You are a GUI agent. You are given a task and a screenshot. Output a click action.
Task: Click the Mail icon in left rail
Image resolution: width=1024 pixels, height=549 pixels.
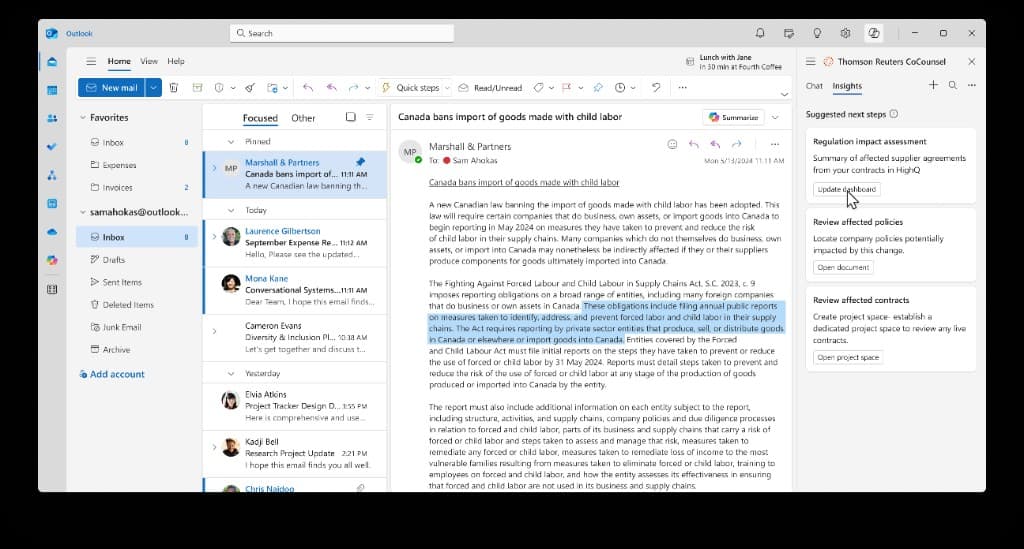click(52, 62)
